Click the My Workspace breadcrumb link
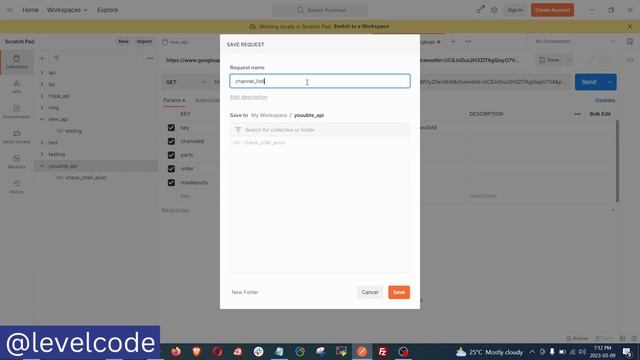Viewport: 640px width, 360px height. 269,116
